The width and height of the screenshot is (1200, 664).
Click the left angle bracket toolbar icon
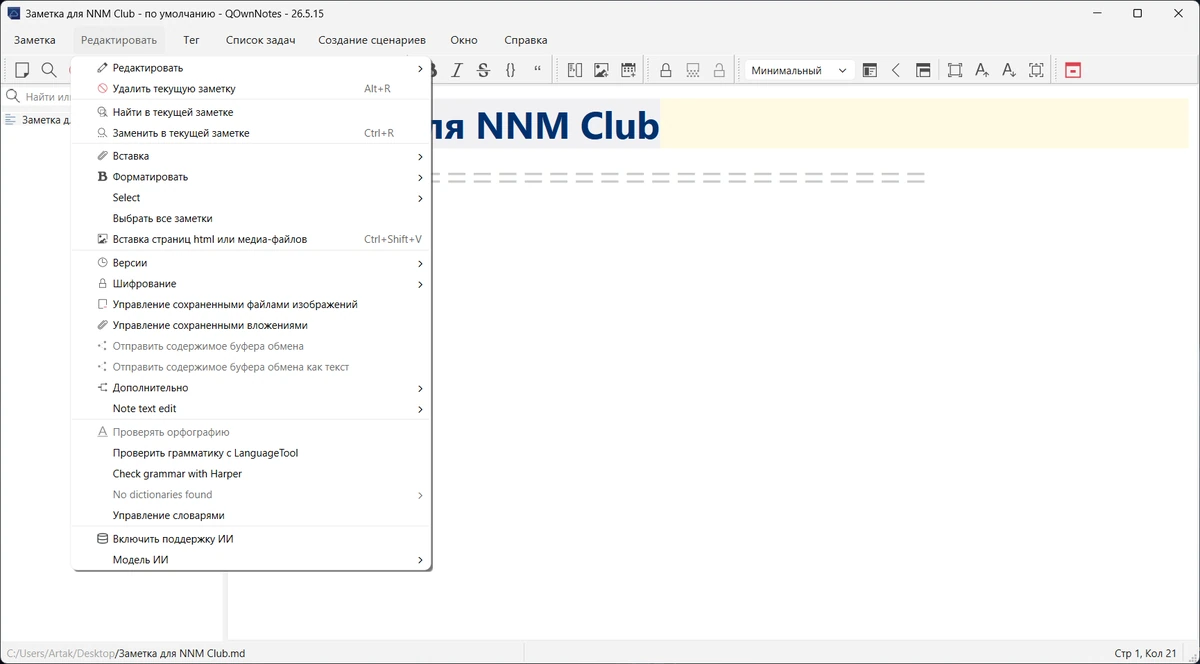[x=896, y=70]
